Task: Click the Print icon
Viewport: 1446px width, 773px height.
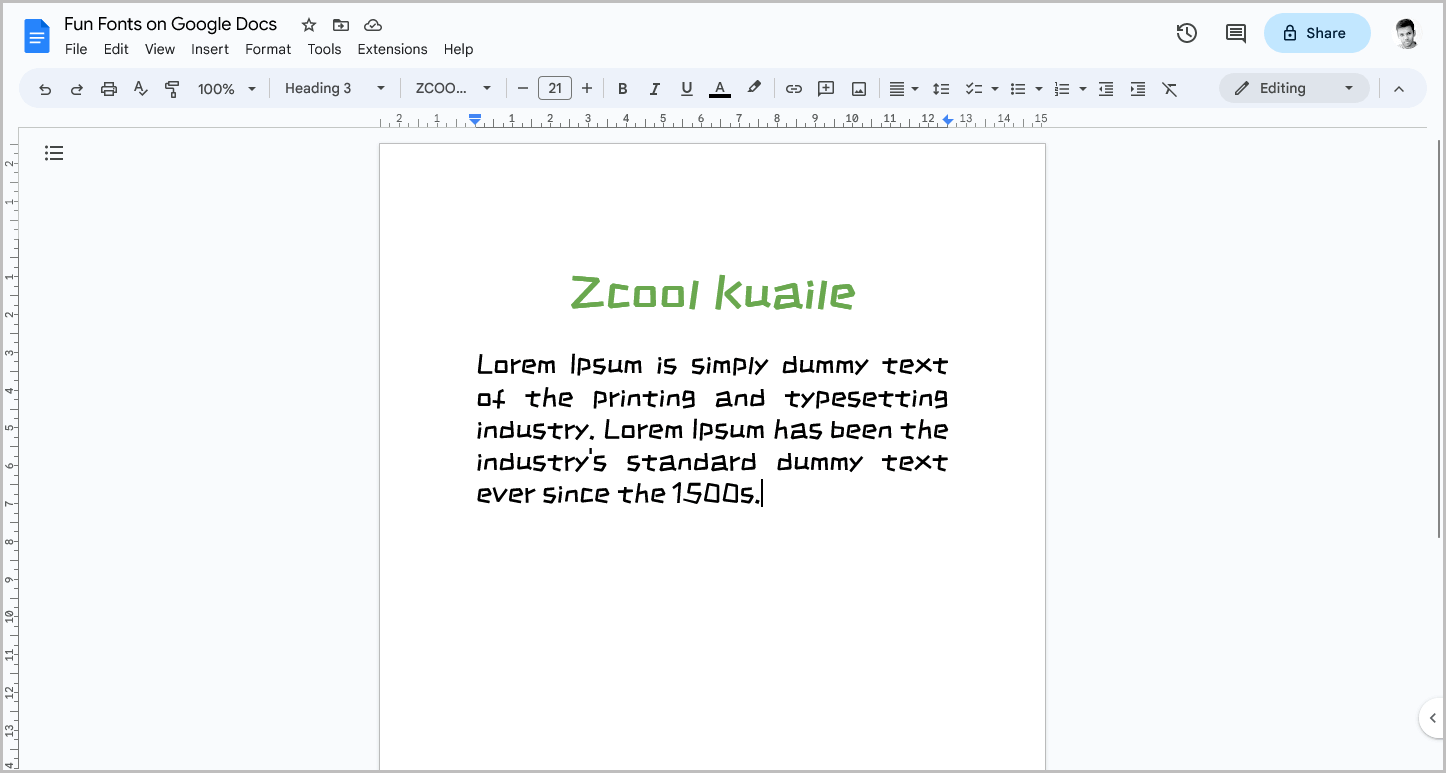Action: 108,88
